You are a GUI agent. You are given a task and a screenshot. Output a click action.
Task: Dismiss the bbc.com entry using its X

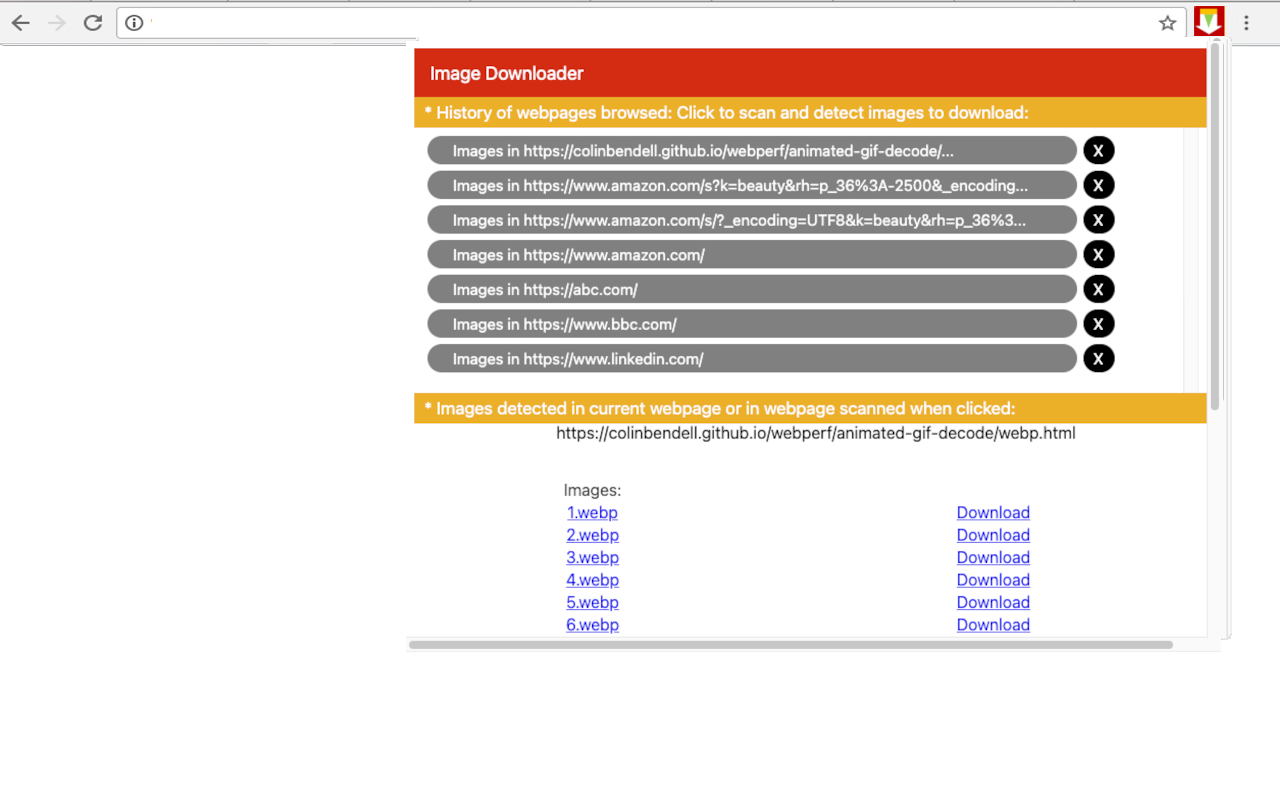pos(1098,323)
